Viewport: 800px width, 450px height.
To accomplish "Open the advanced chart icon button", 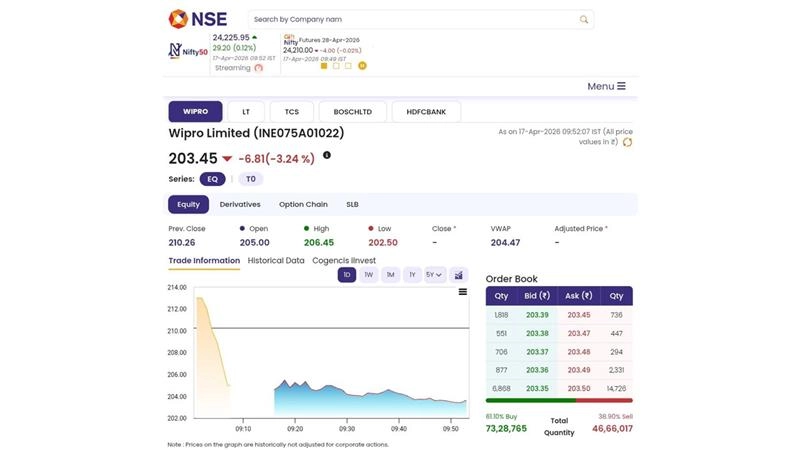I will (x=459, y=275).
